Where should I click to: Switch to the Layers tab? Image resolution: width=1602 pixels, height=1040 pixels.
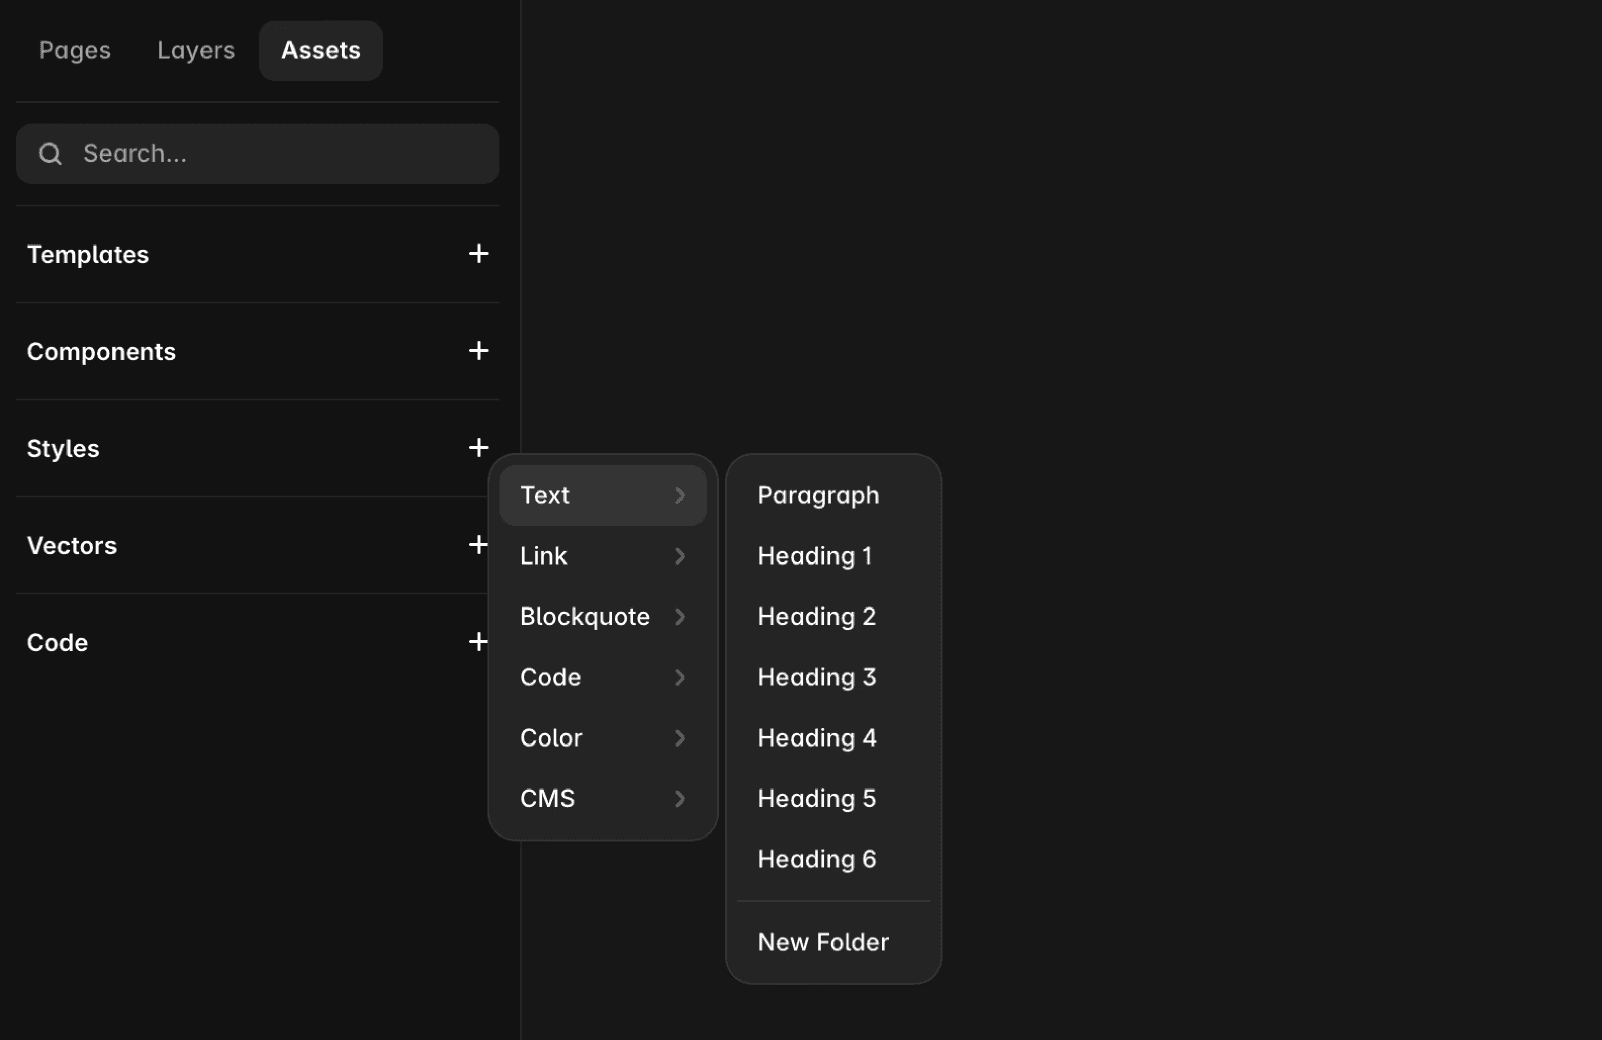click(x=196, y=50)
